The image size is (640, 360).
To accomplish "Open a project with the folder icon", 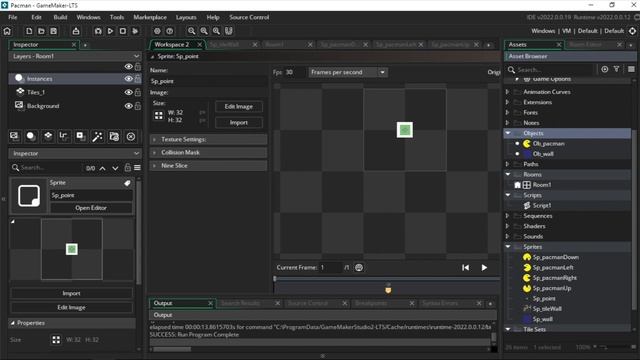I will click(41, 31).
